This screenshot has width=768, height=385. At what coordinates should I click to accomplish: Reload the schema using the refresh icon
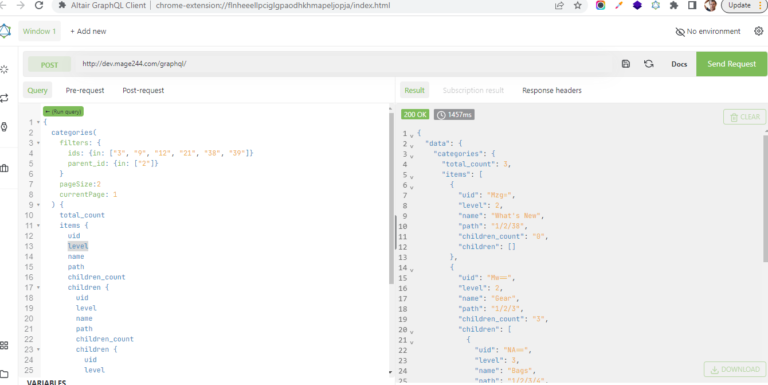[649, 64]
